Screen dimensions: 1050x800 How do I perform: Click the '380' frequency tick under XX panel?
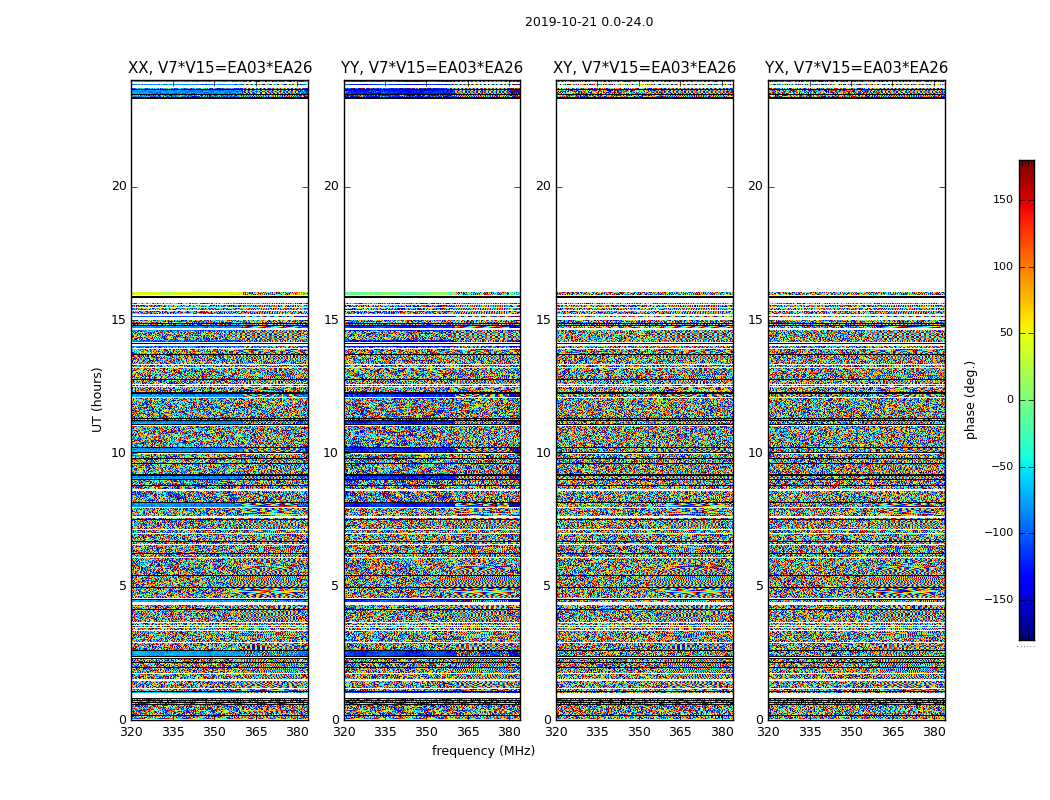click(297, 732)
